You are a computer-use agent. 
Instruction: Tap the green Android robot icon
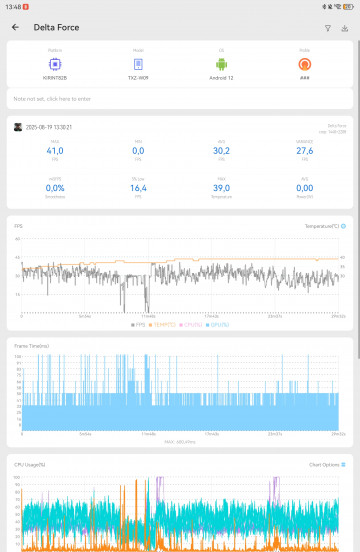(x=221, y=64)
